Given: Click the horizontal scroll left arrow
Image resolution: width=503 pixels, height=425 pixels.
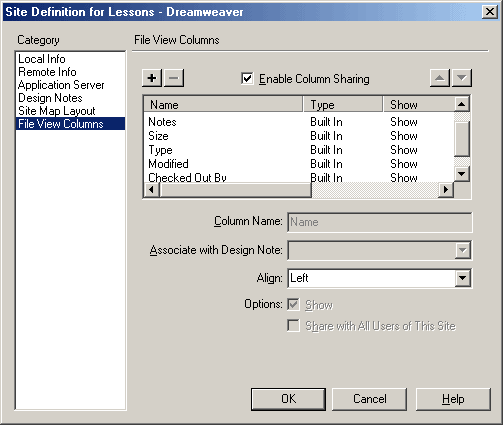Looking at the screenshot, I should click(x=152, y=190).
